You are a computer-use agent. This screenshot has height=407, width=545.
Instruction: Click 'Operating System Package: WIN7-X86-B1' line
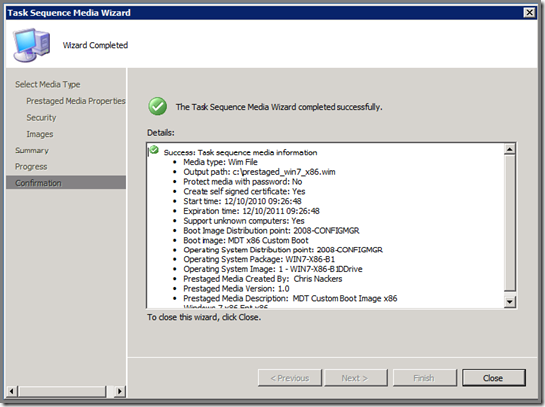pyautogui.click(x=259, y=259)
